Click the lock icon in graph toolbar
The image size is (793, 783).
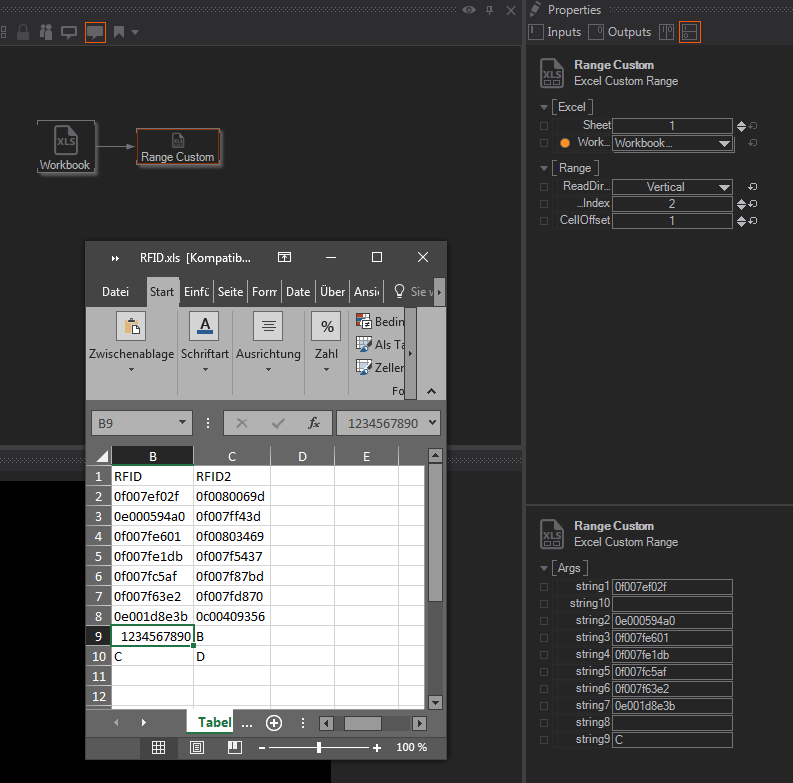pyautogui.click(x=22, y=31)
